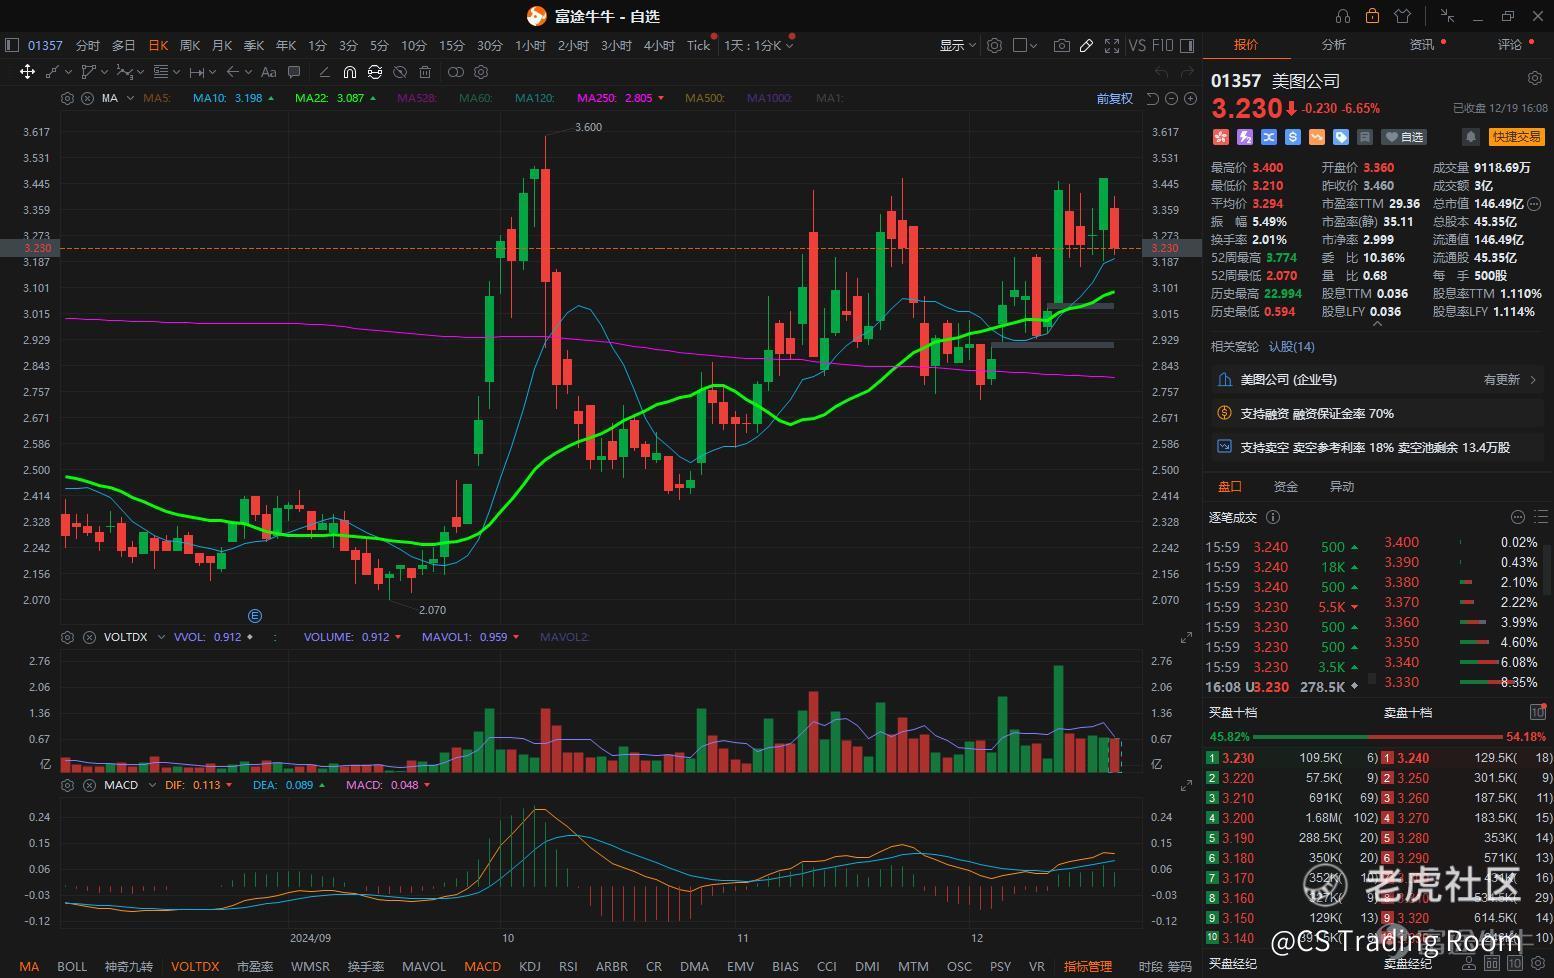The image size is (1554, 978).
Task: Remove the VOLTDX indicator panel
Action: [89, 637]
